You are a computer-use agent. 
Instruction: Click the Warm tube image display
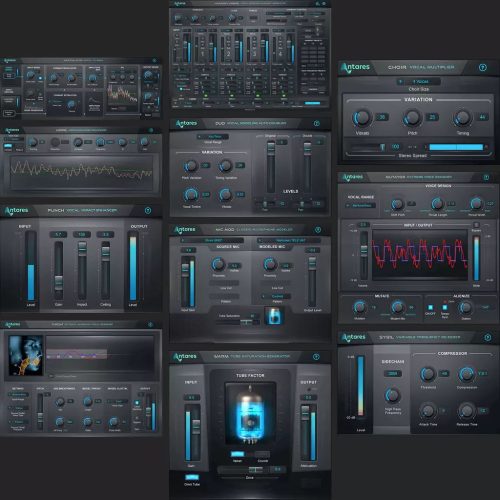pos(250,414)
